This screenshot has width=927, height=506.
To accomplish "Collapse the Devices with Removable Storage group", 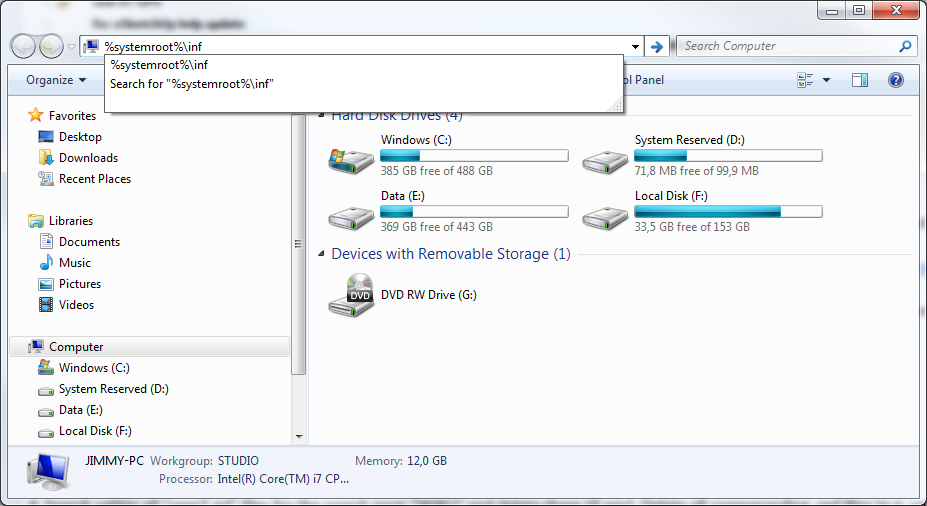I will click(322, 254).
